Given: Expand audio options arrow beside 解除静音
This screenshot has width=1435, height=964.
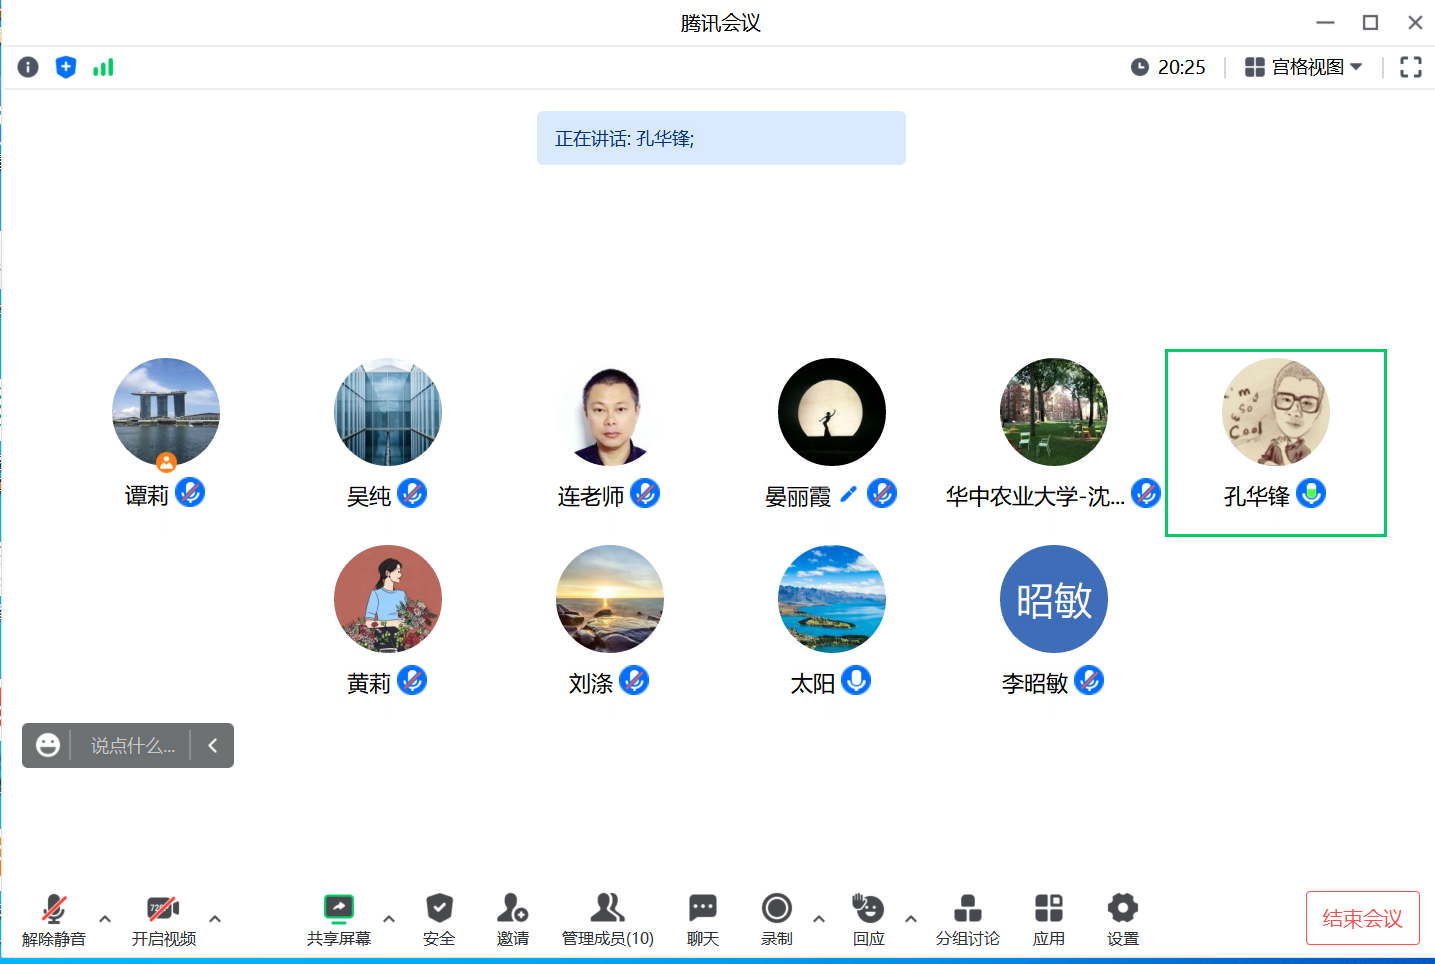Looking at the screenshot, I should coord(105,918).
